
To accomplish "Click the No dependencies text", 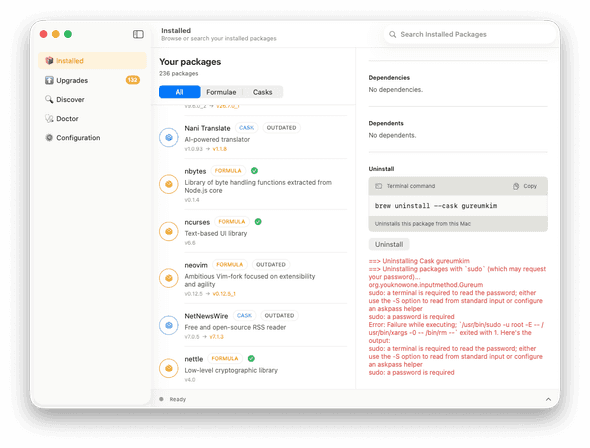I will coord(396,90).
